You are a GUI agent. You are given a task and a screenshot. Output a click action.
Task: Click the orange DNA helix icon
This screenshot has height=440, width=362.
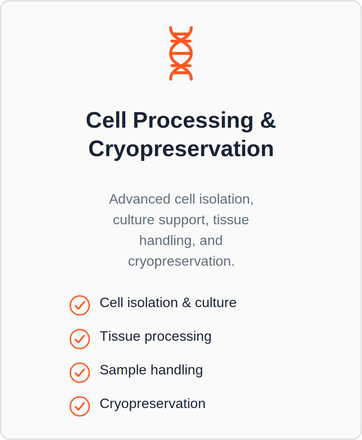181,53
